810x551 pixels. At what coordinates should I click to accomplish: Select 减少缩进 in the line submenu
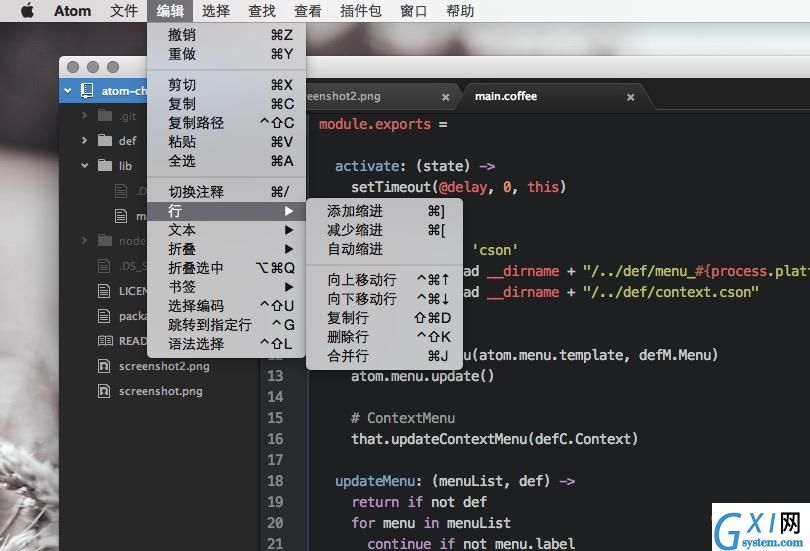click(384, 230)
